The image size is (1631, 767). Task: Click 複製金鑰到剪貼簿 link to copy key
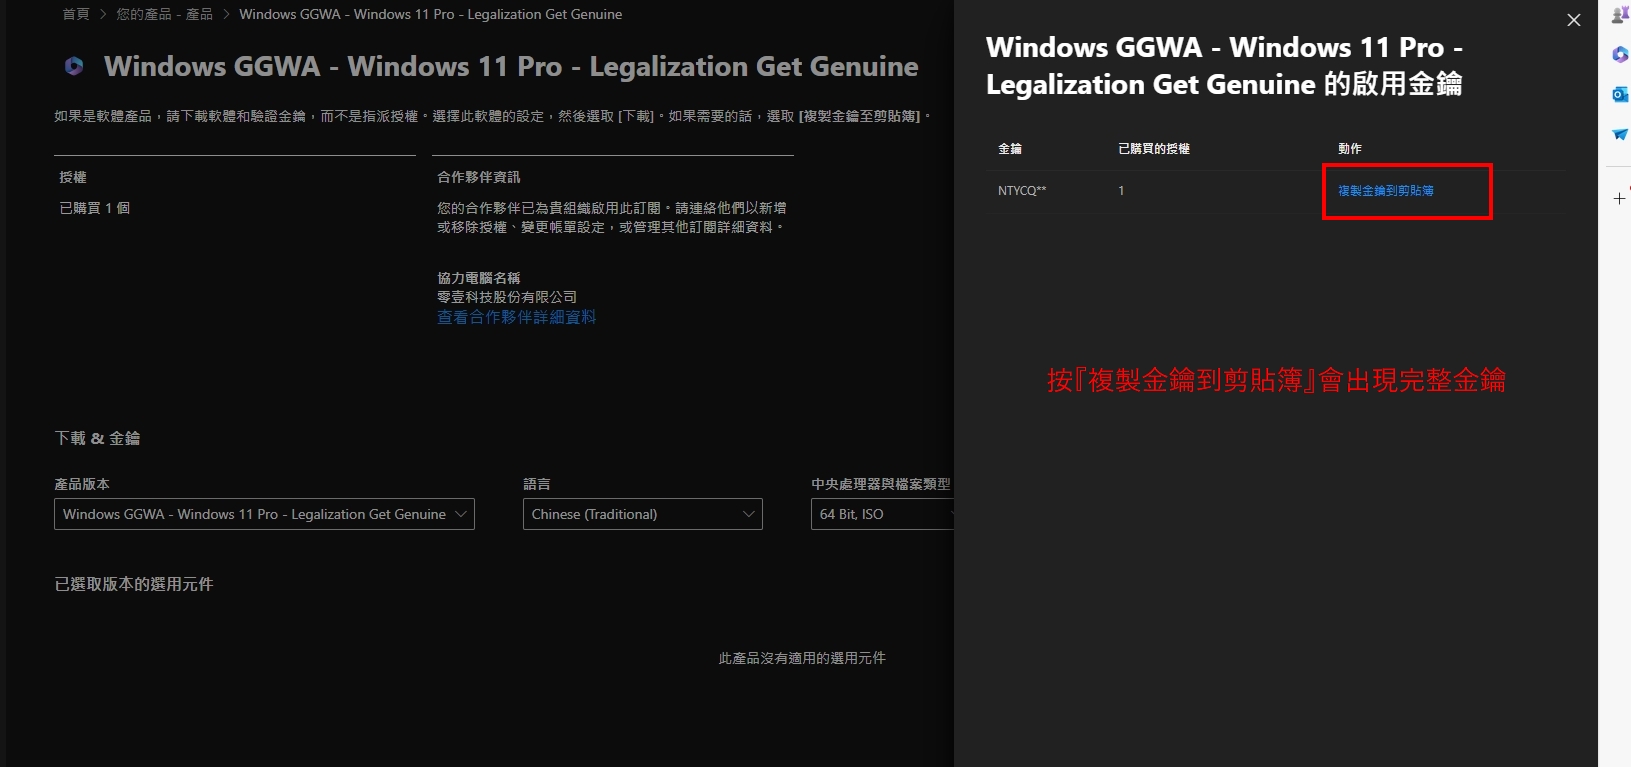click(x=1385, y=190)
